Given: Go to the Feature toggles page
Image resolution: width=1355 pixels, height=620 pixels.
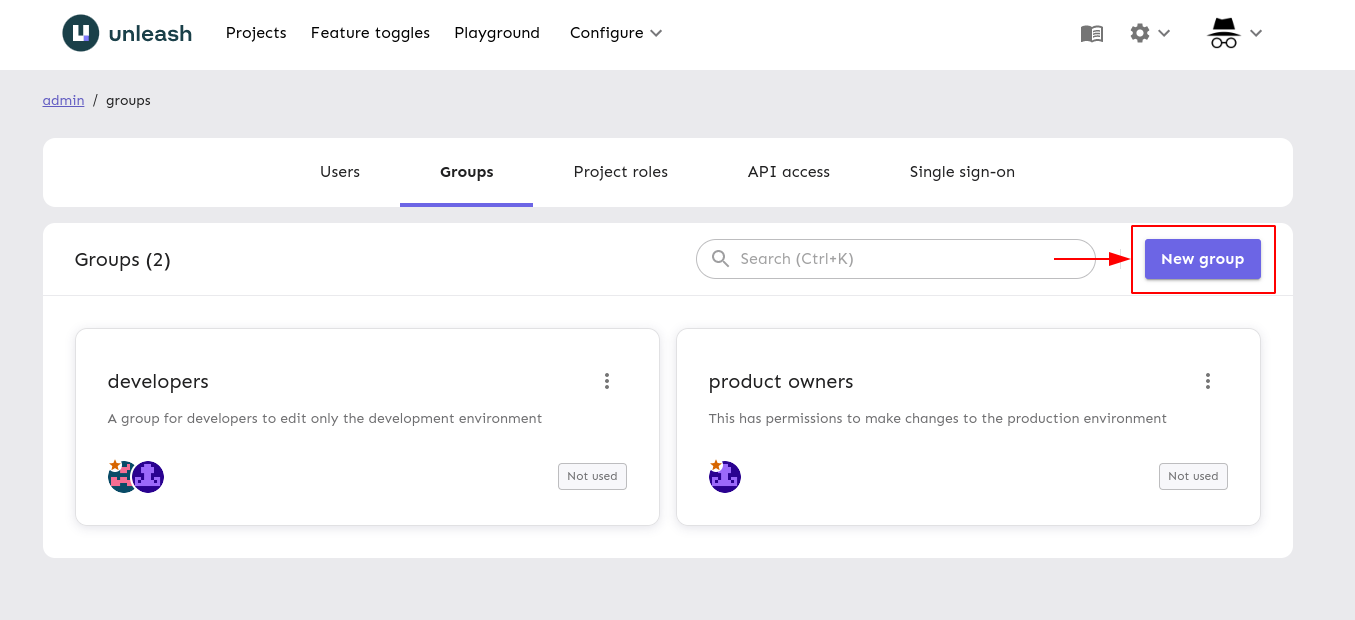Looking at the screenshot, I should click(x=370, y=33).
